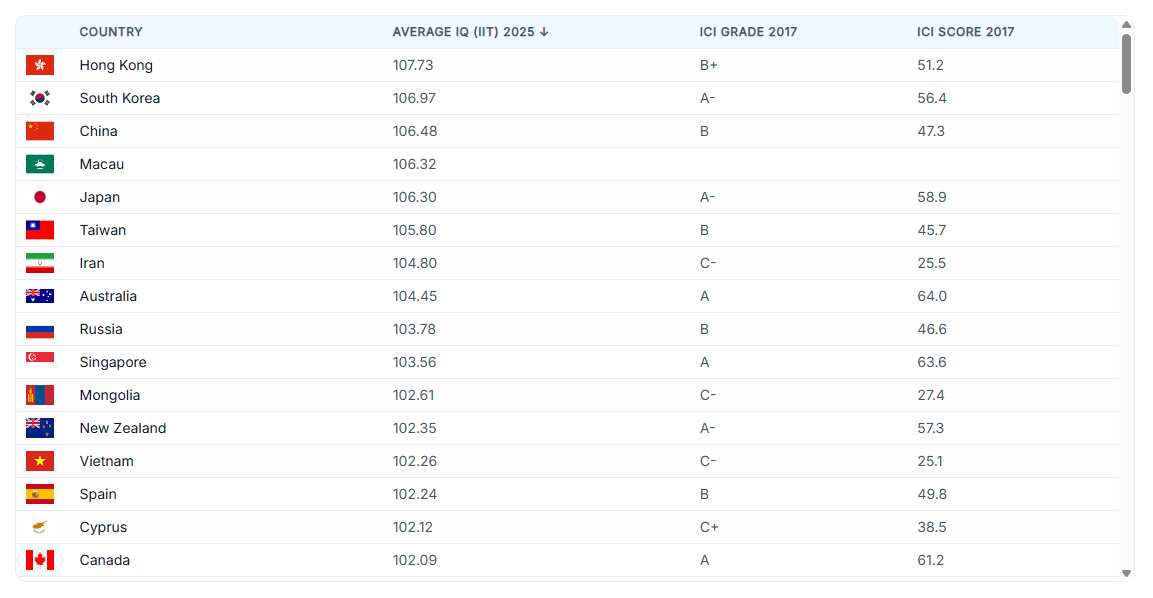Select the China country name
Image resolution: width=1153 pixels, height=598 pixels.
click(99, 132)
